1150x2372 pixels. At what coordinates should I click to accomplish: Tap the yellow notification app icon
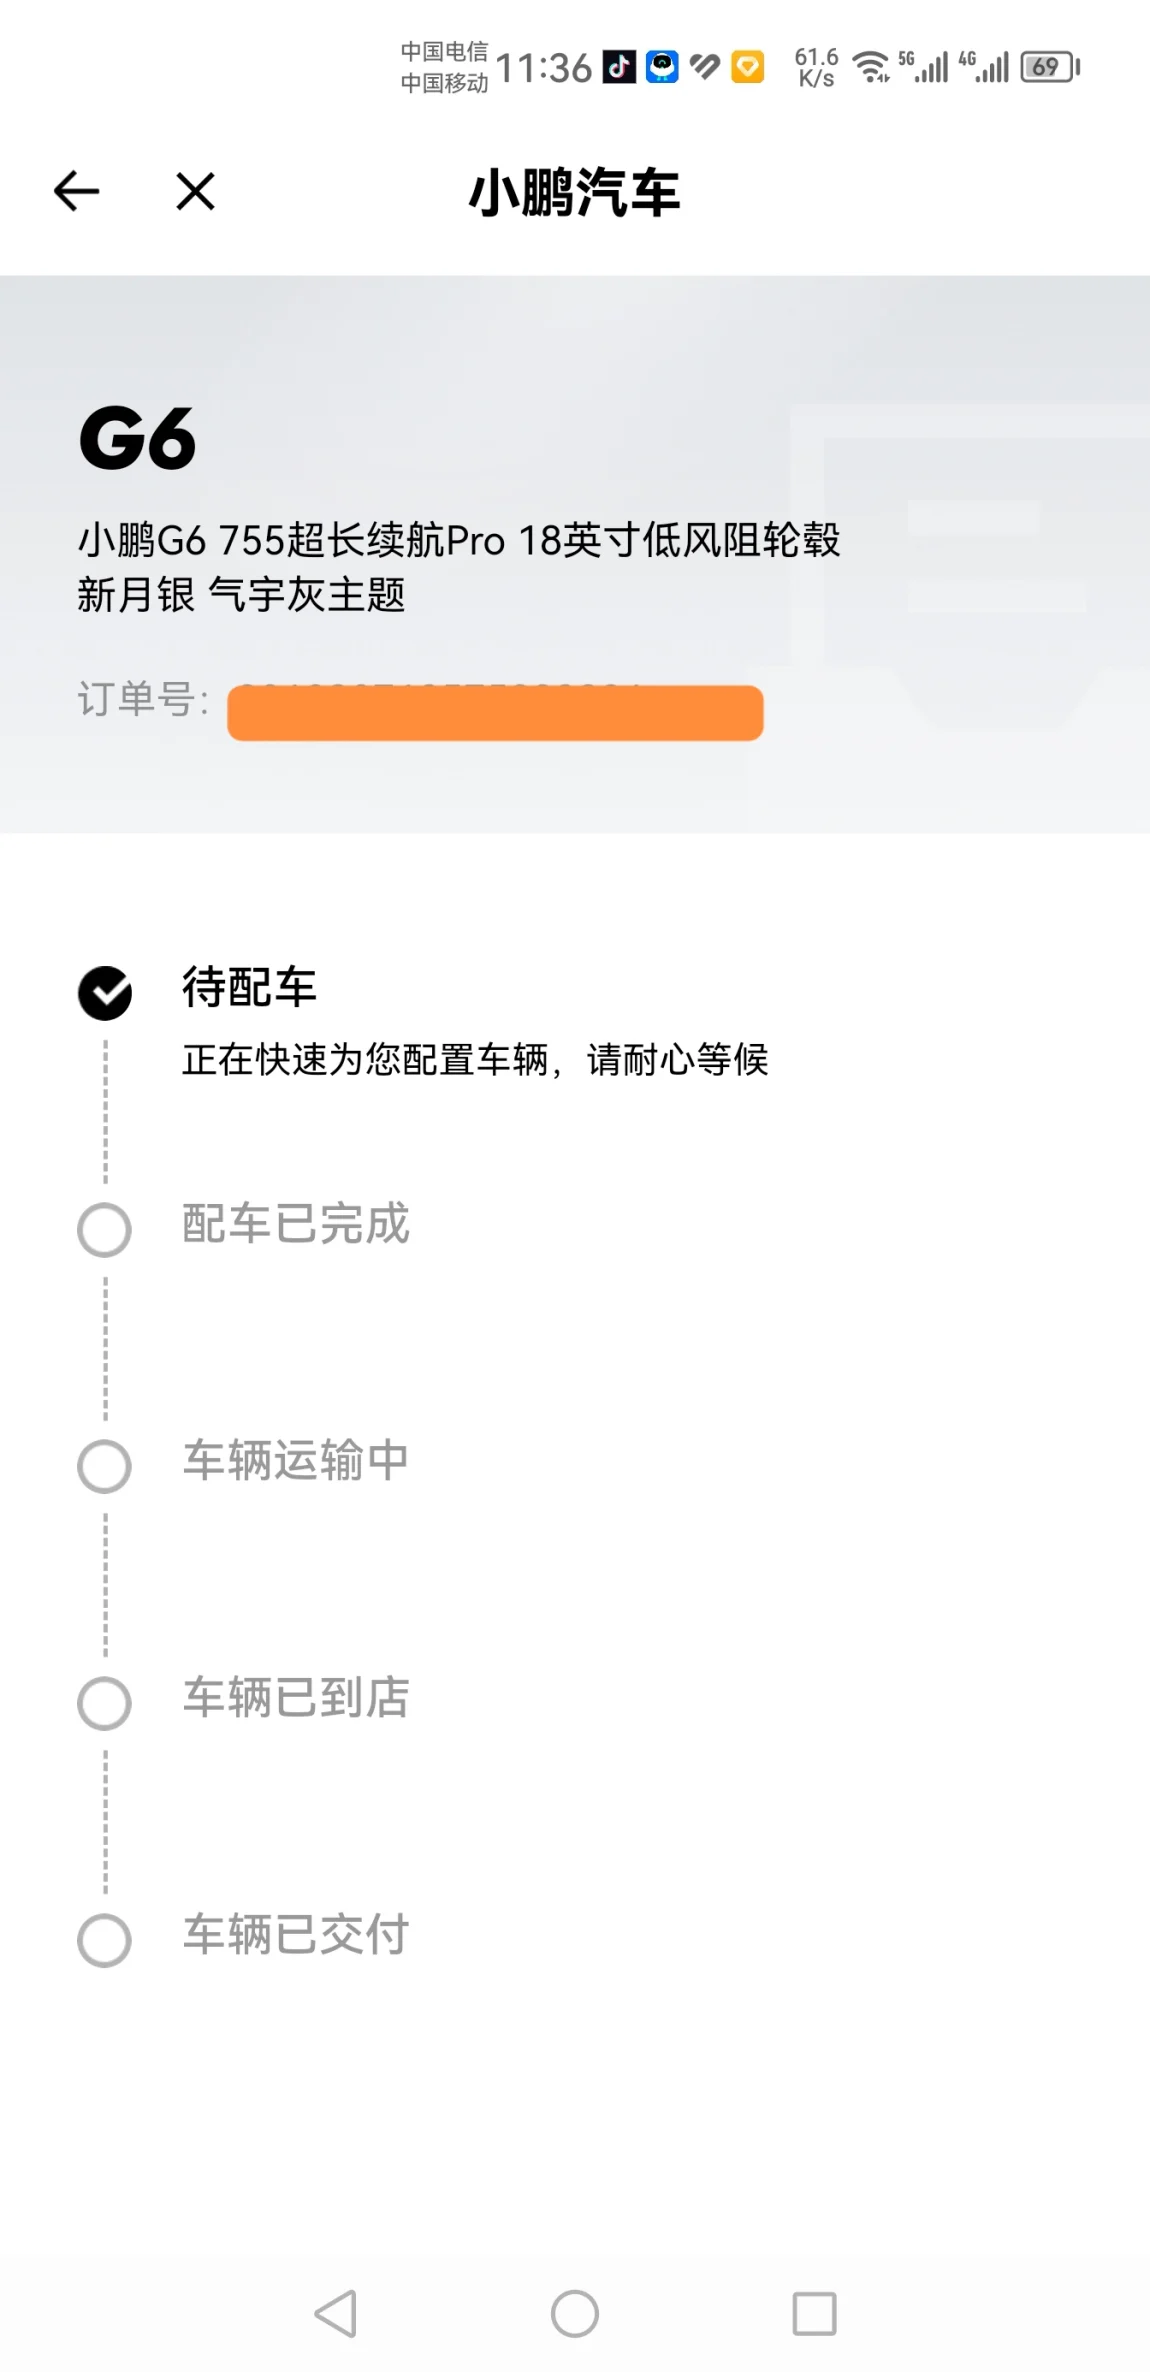coord(747,67)
